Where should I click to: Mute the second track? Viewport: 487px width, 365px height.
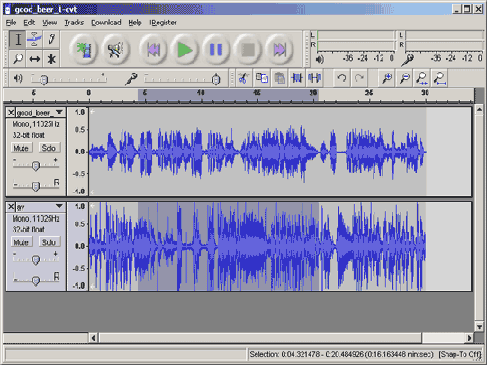click(21, 242)
